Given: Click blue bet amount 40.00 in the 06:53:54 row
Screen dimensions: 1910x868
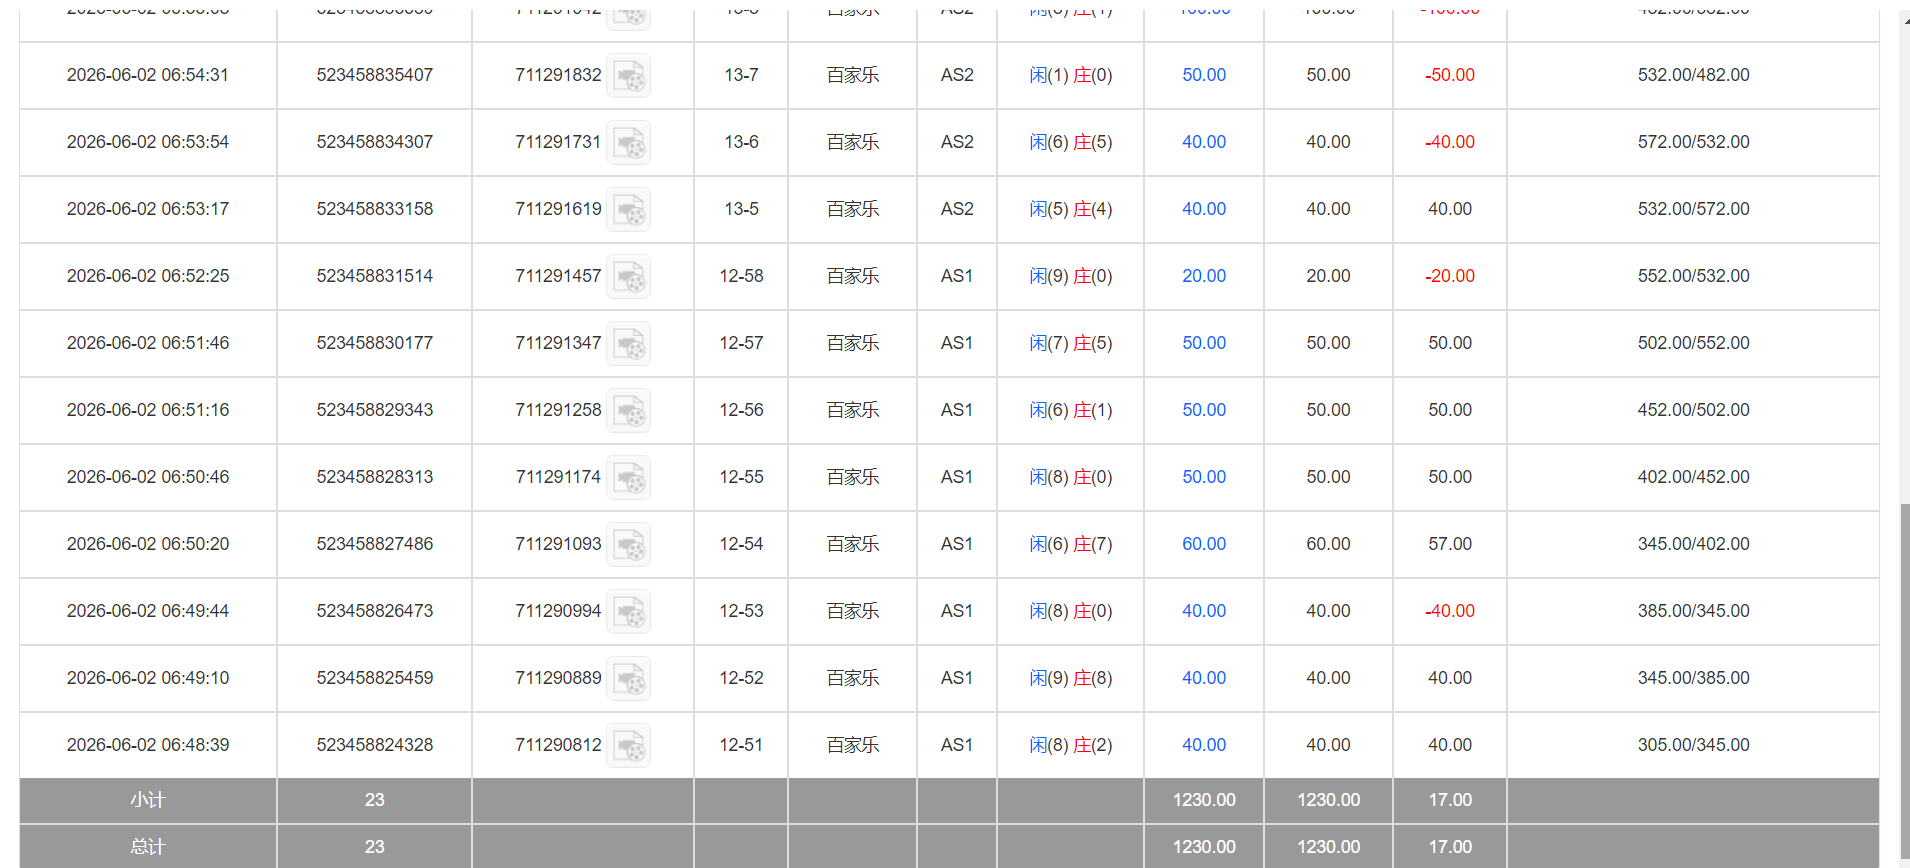Looking at the screenshot, I should click(x=1204, y=142).
